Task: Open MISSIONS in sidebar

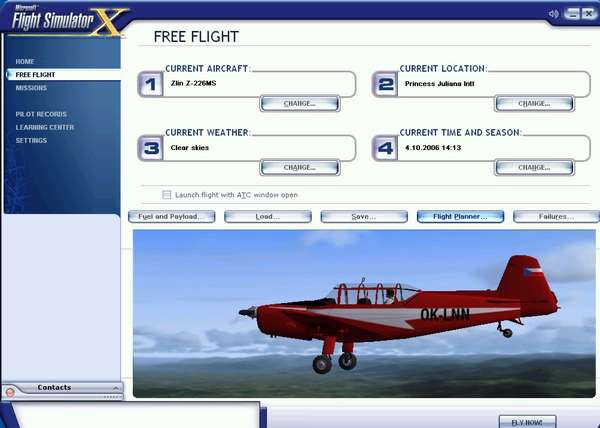Action: [31, 88]
